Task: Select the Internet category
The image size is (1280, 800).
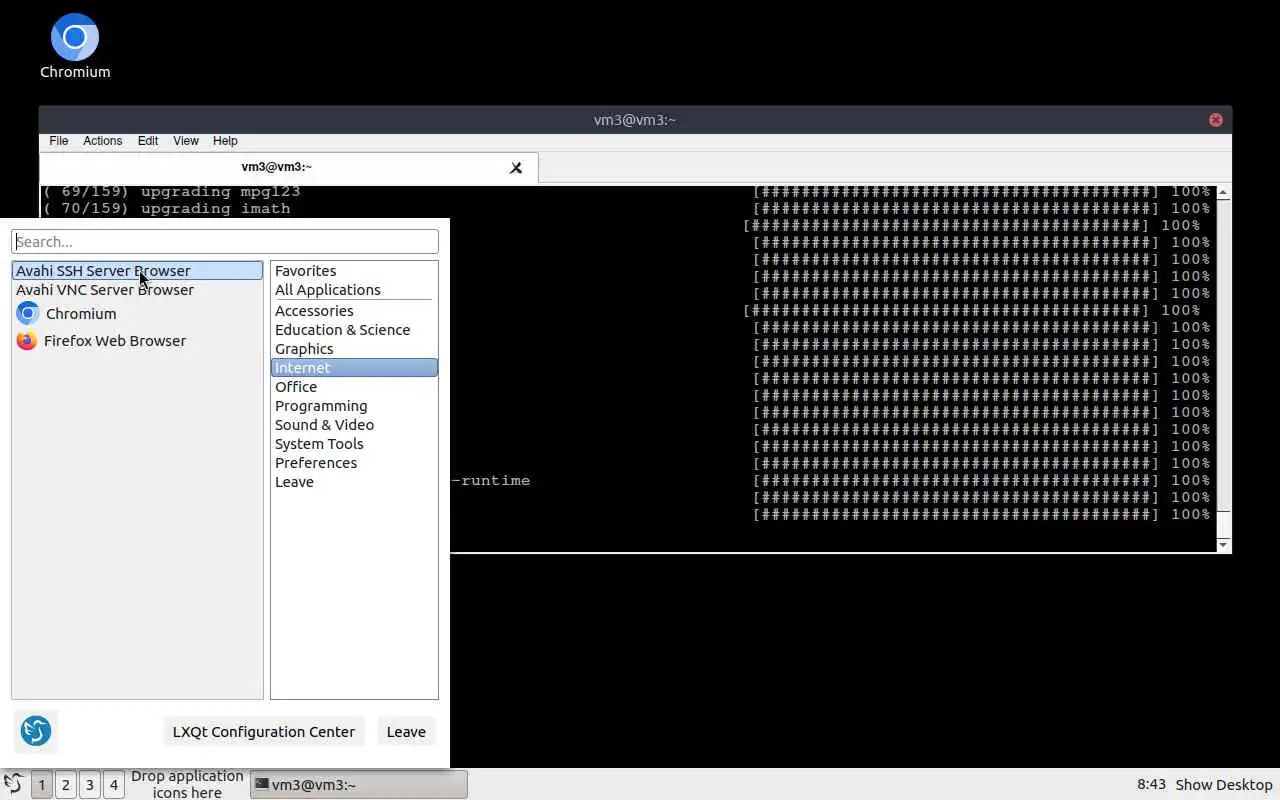Action: (x=354, y=368)
